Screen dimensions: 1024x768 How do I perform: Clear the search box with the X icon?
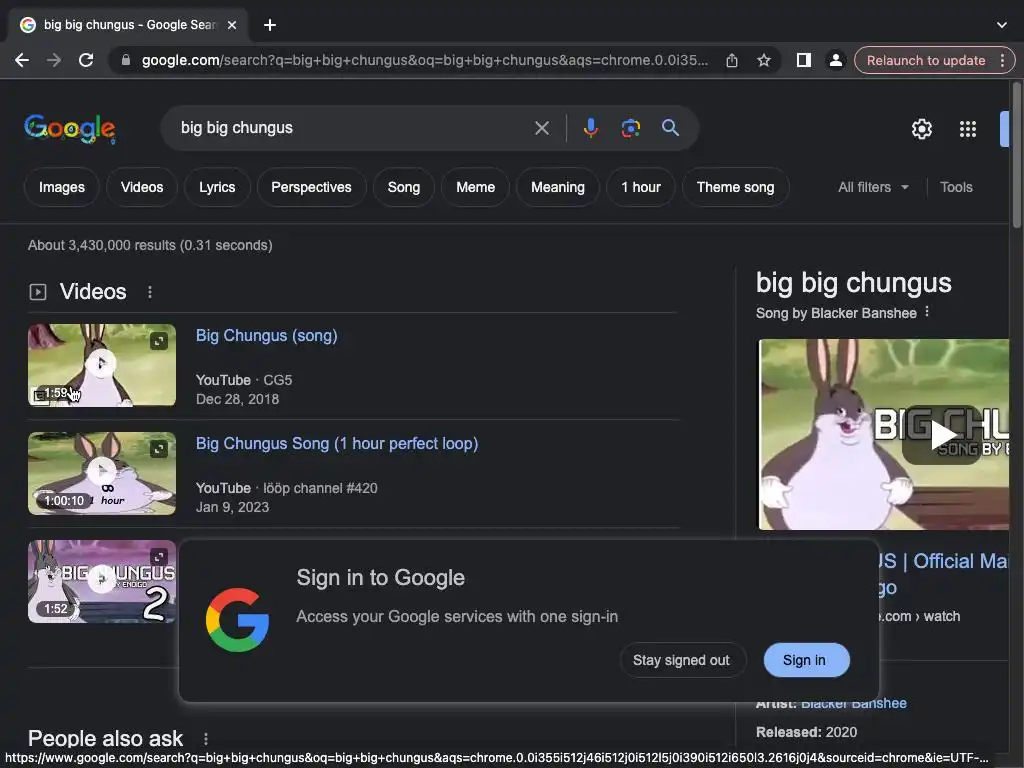pyautogui.click(x=541, y=128)
